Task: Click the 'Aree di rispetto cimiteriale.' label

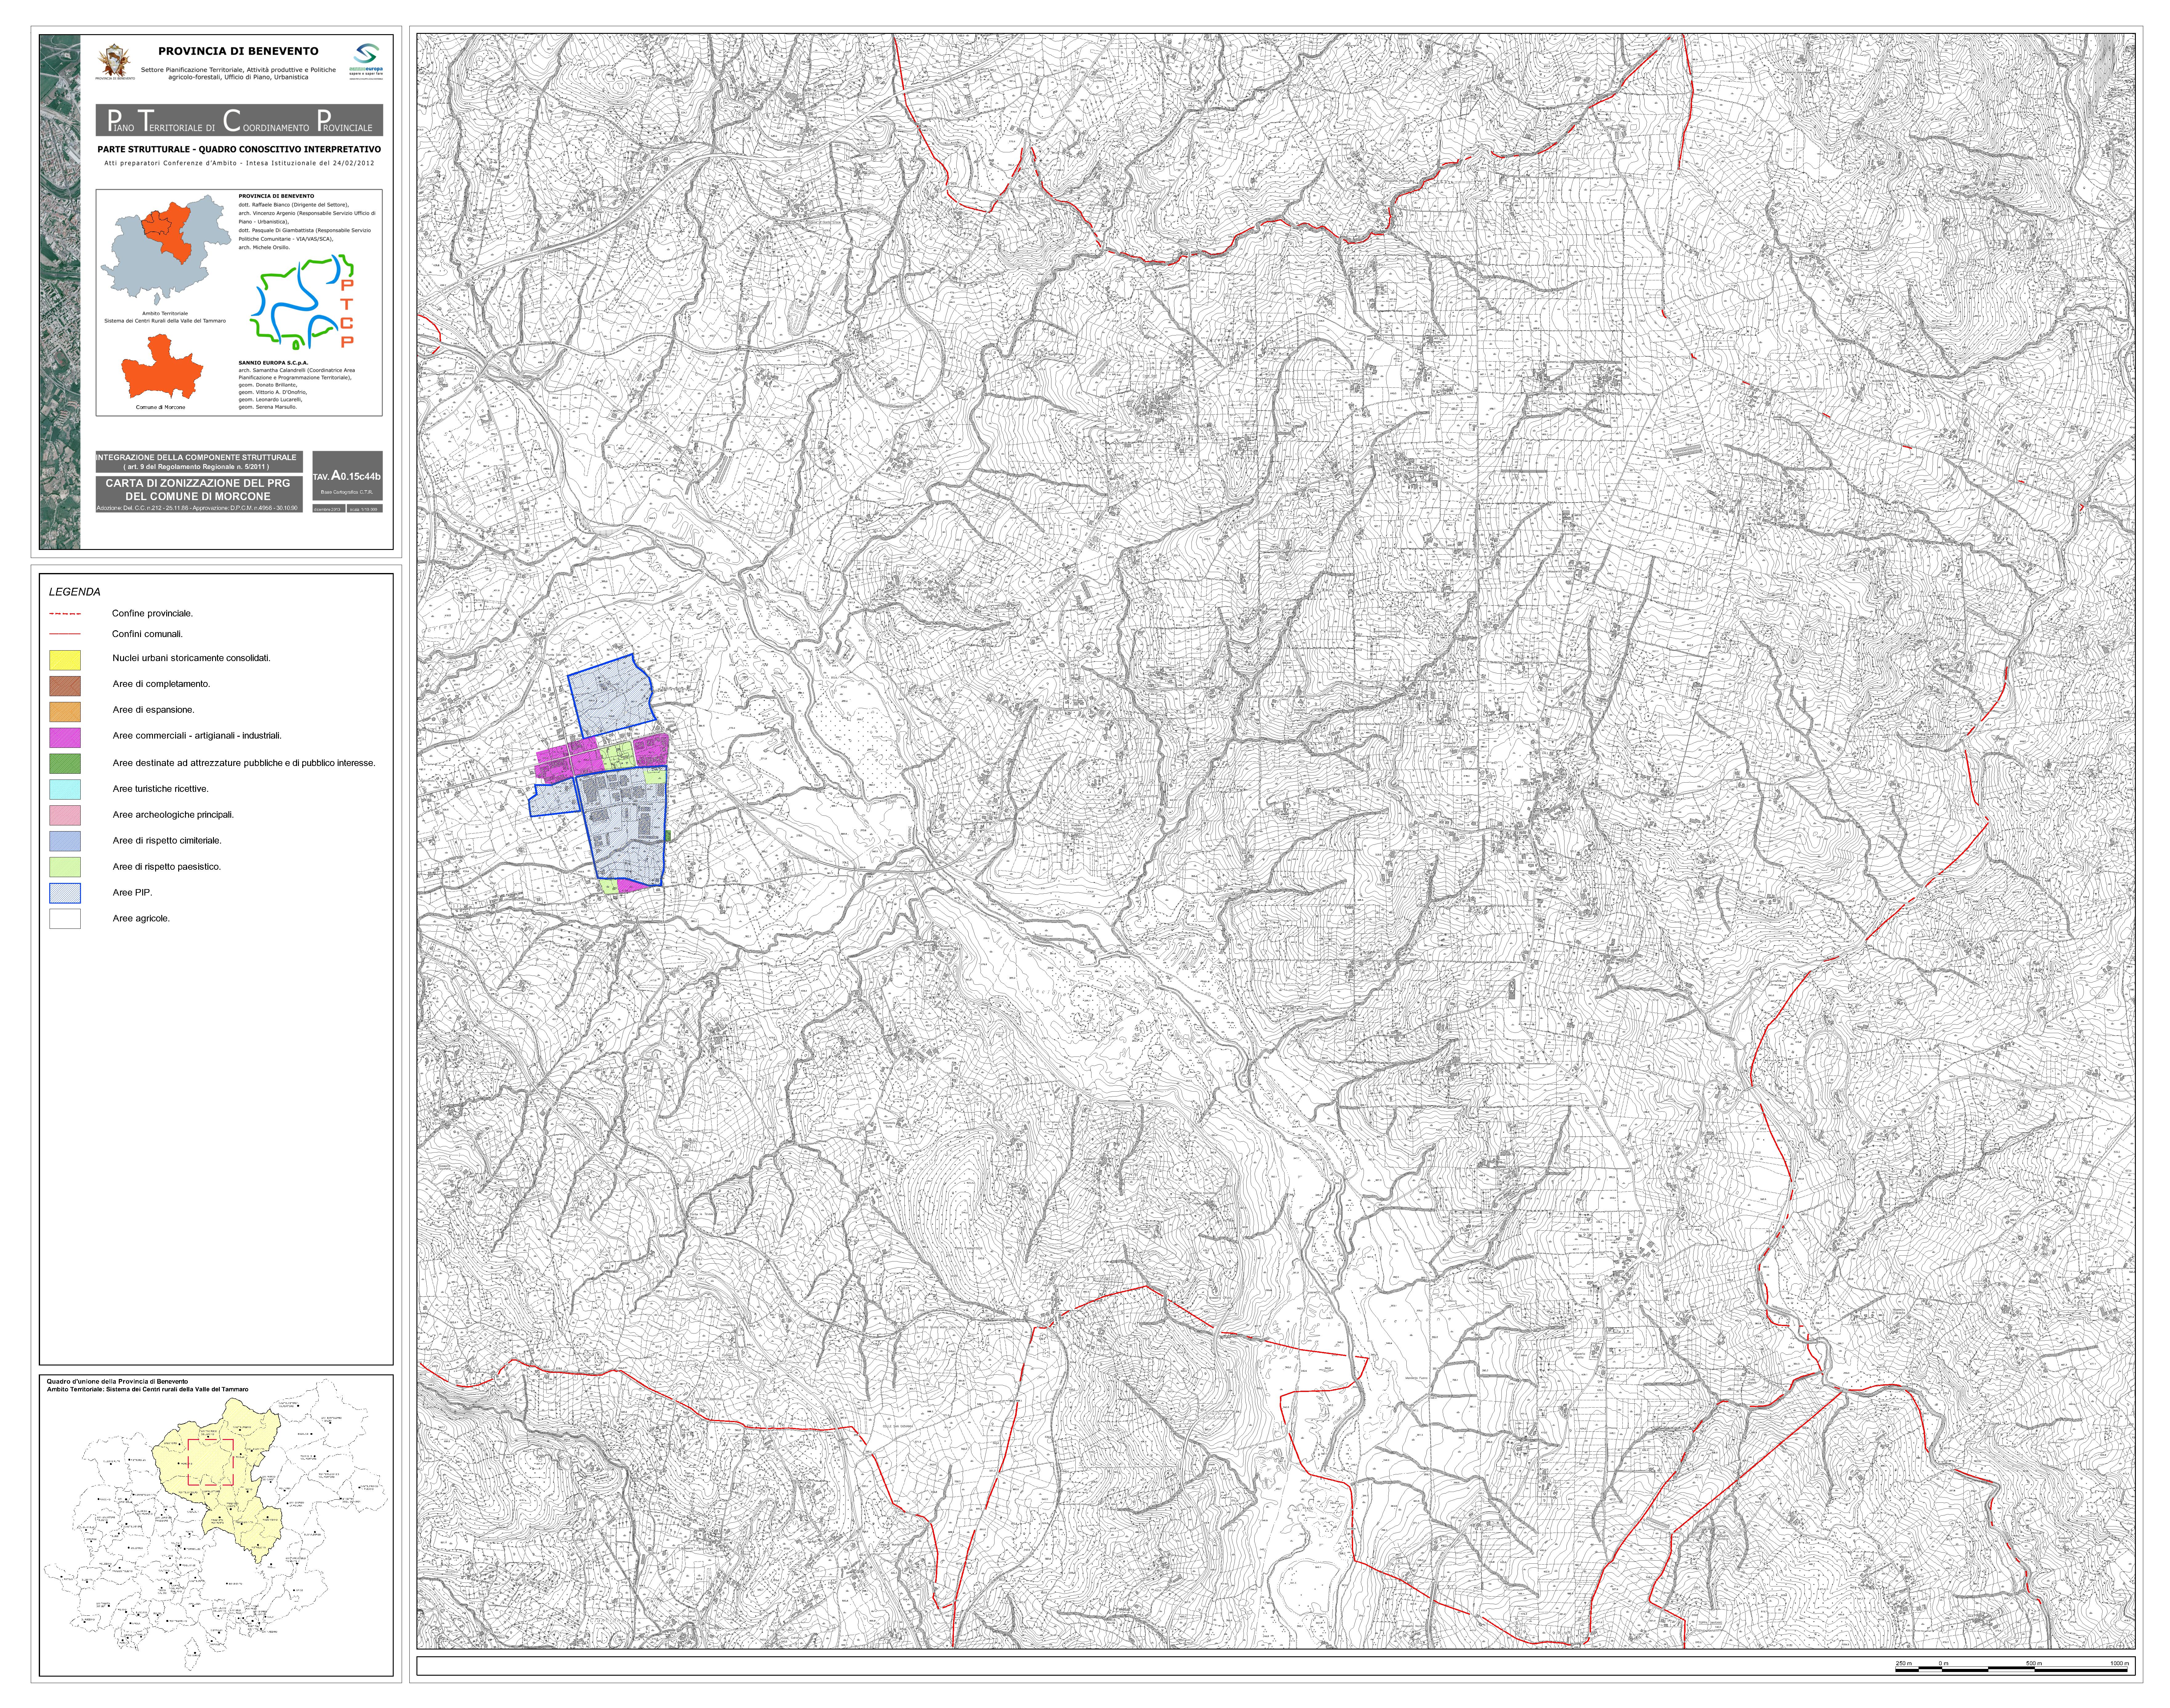Action: (x=167, y=841)
